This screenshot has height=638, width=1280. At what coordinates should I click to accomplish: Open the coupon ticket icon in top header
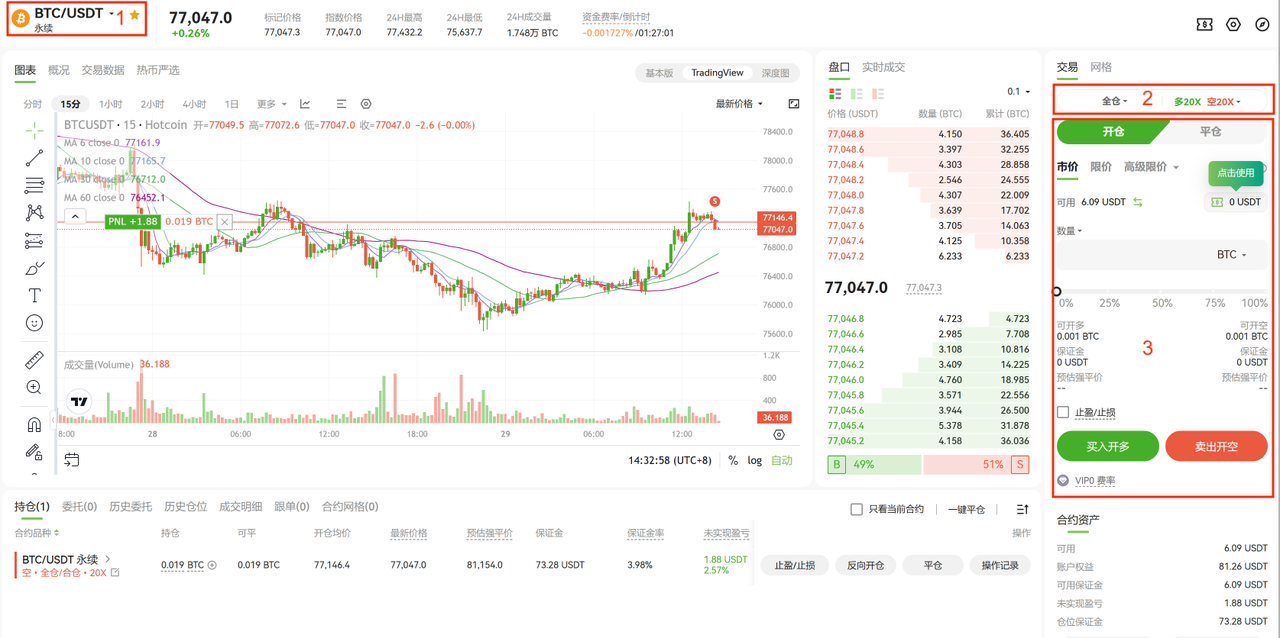click(x=1205, y=24)
